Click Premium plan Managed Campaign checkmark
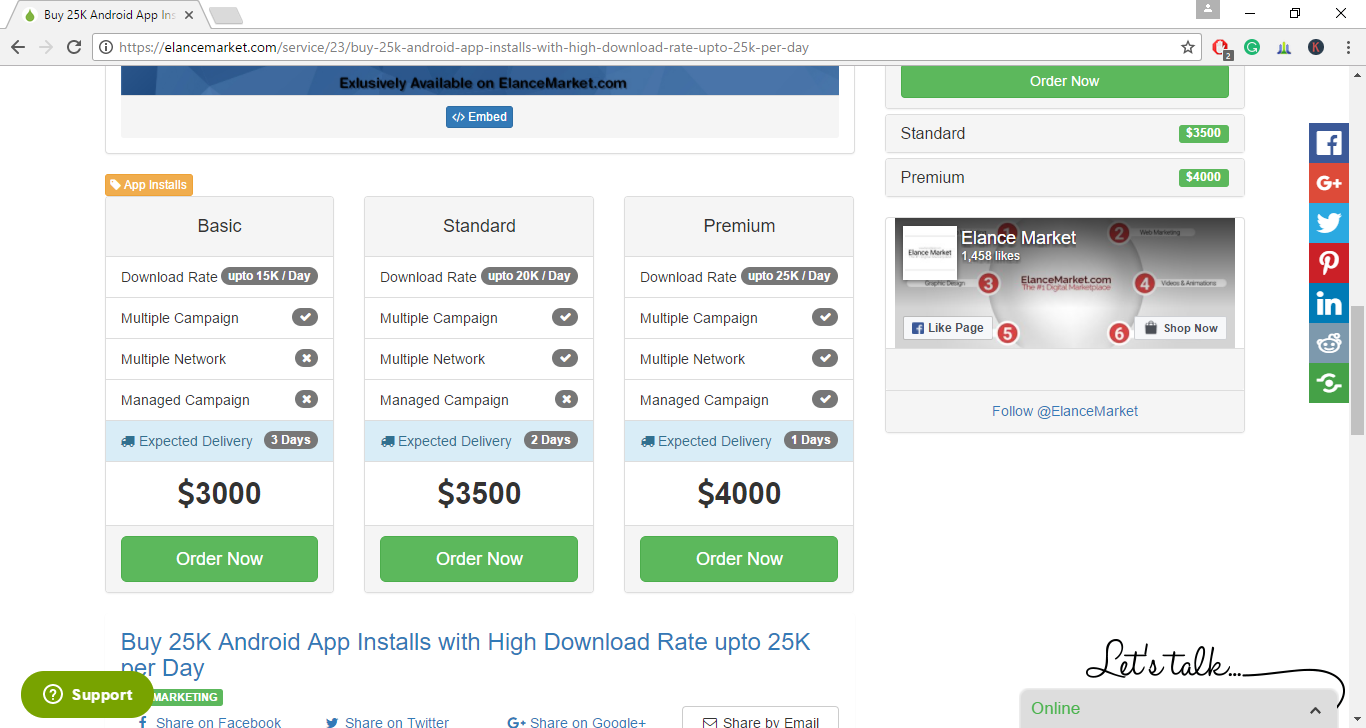Screen dimensions: 1366x728 (825, 400)
